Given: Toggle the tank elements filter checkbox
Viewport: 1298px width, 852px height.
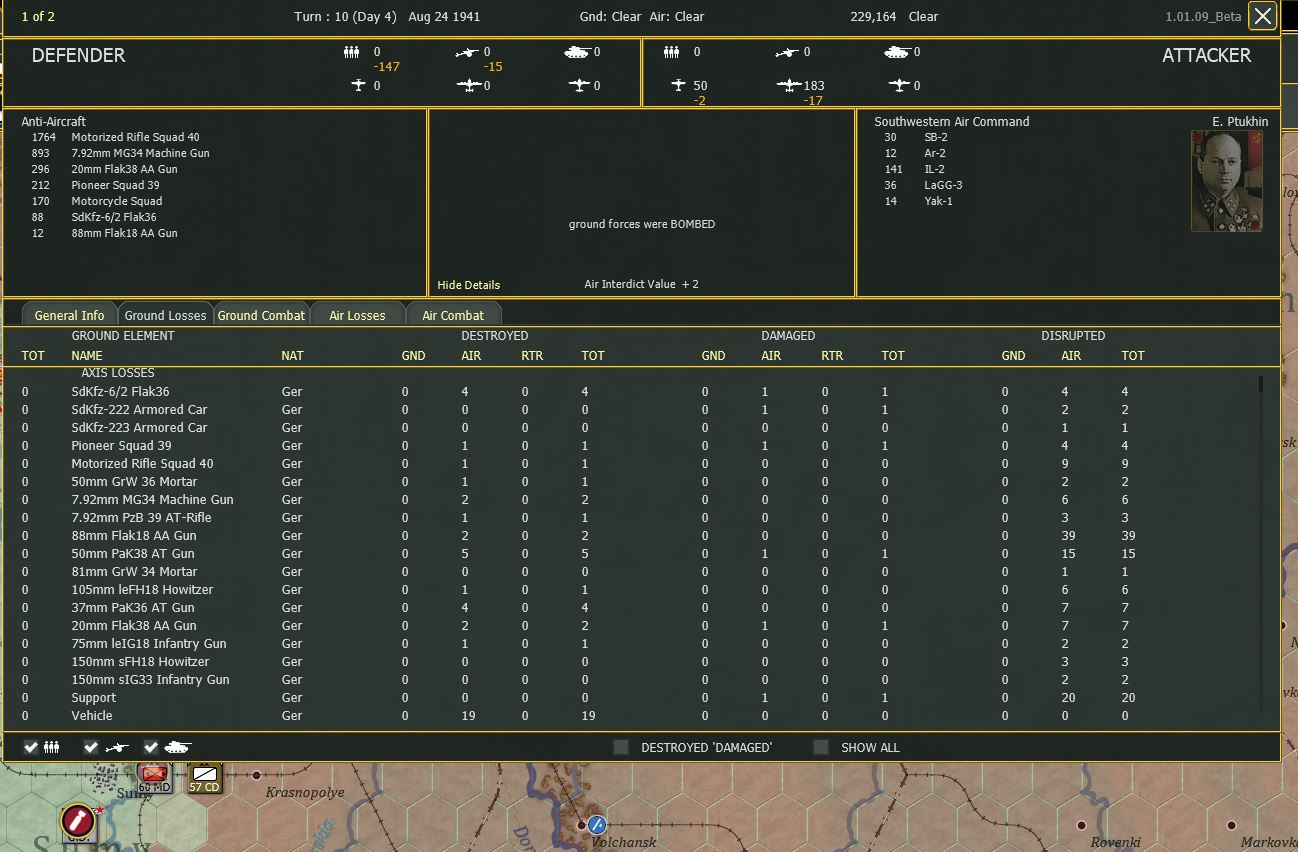Looking at the screenshot, I should click(x=151, y=747).
